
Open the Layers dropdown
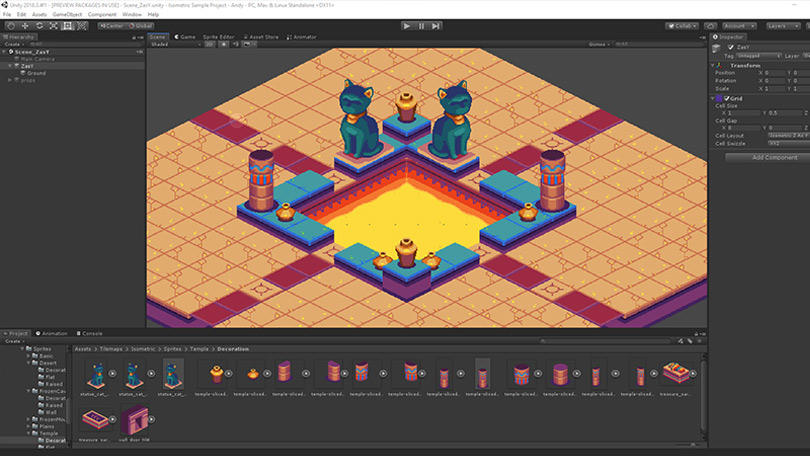783,26
